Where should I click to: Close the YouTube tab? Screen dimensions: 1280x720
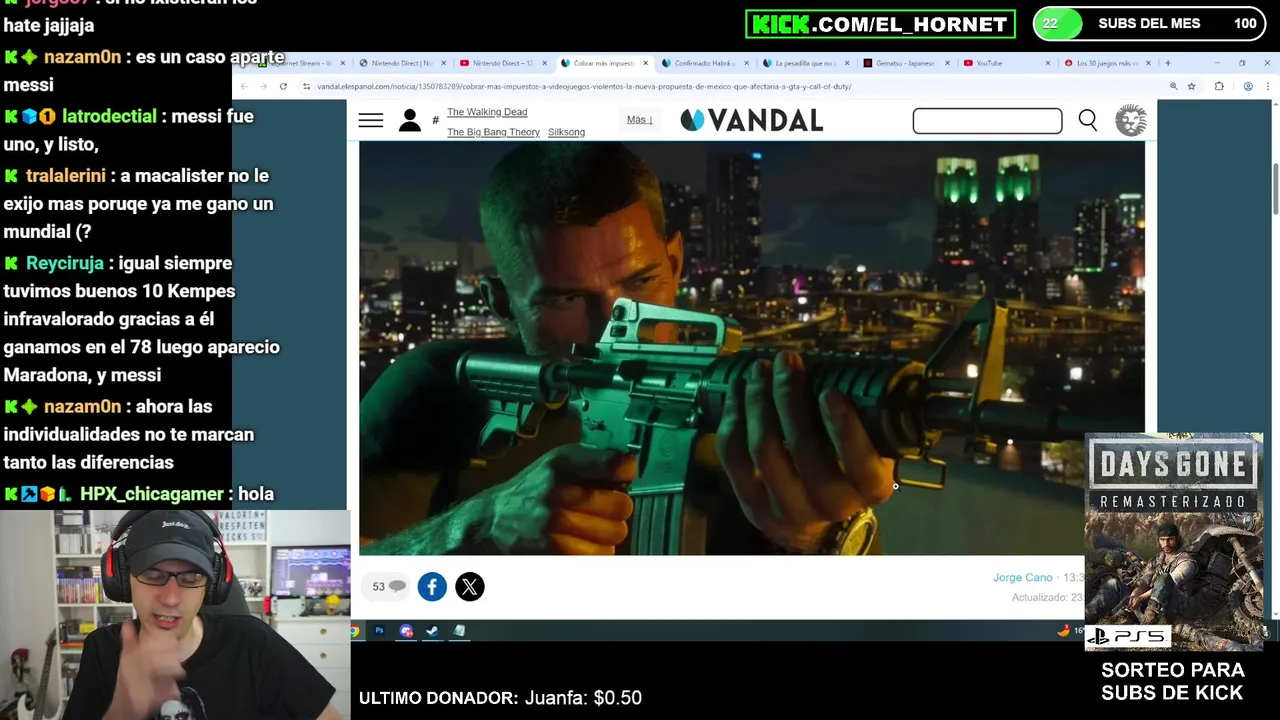(1048, 63)
